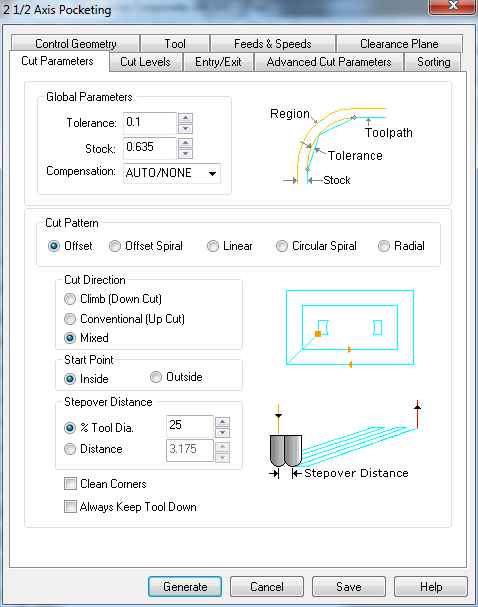Open Help for pocketing dialog
Screen dimensions: 478x607
point(431,587)
